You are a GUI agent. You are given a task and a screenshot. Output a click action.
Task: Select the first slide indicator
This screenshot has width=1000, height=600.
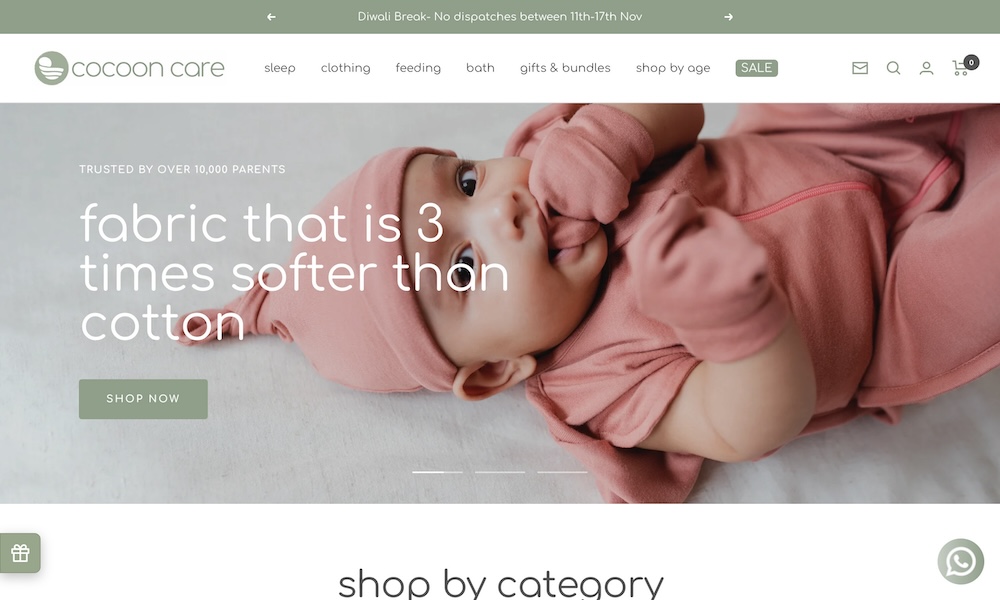pyautogui.click(x=438, y=472)
